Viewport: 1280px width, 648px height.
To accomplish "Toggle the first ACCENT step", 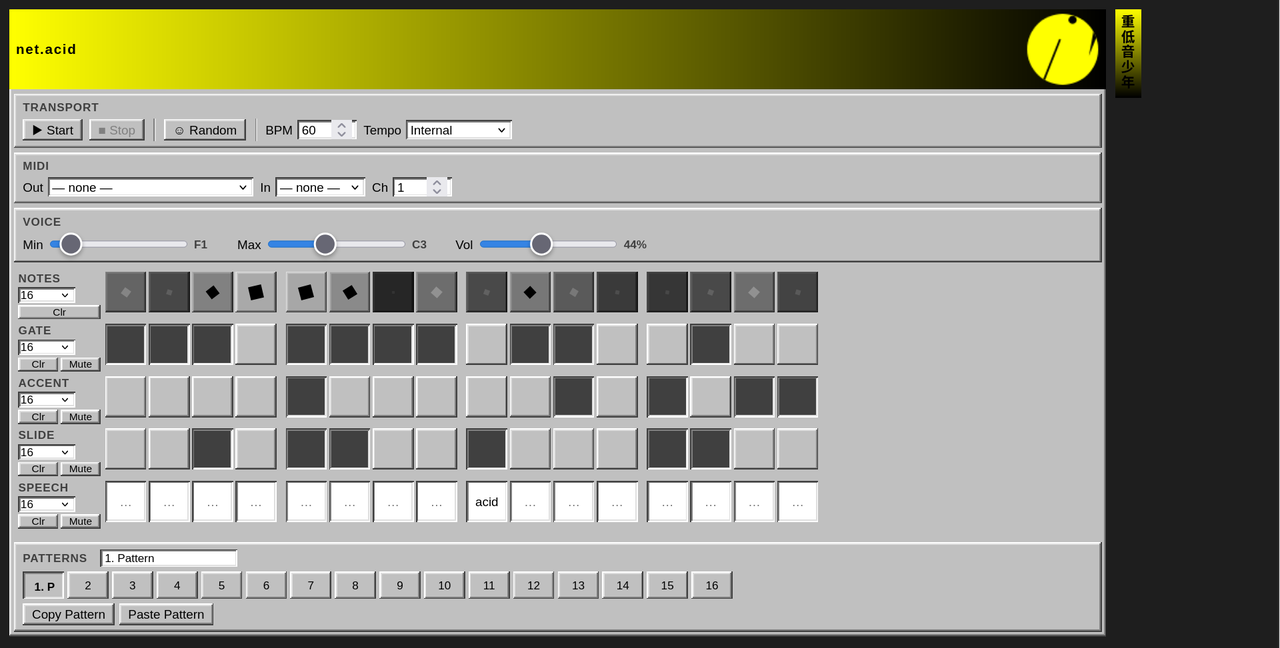I will click(126, 397).
